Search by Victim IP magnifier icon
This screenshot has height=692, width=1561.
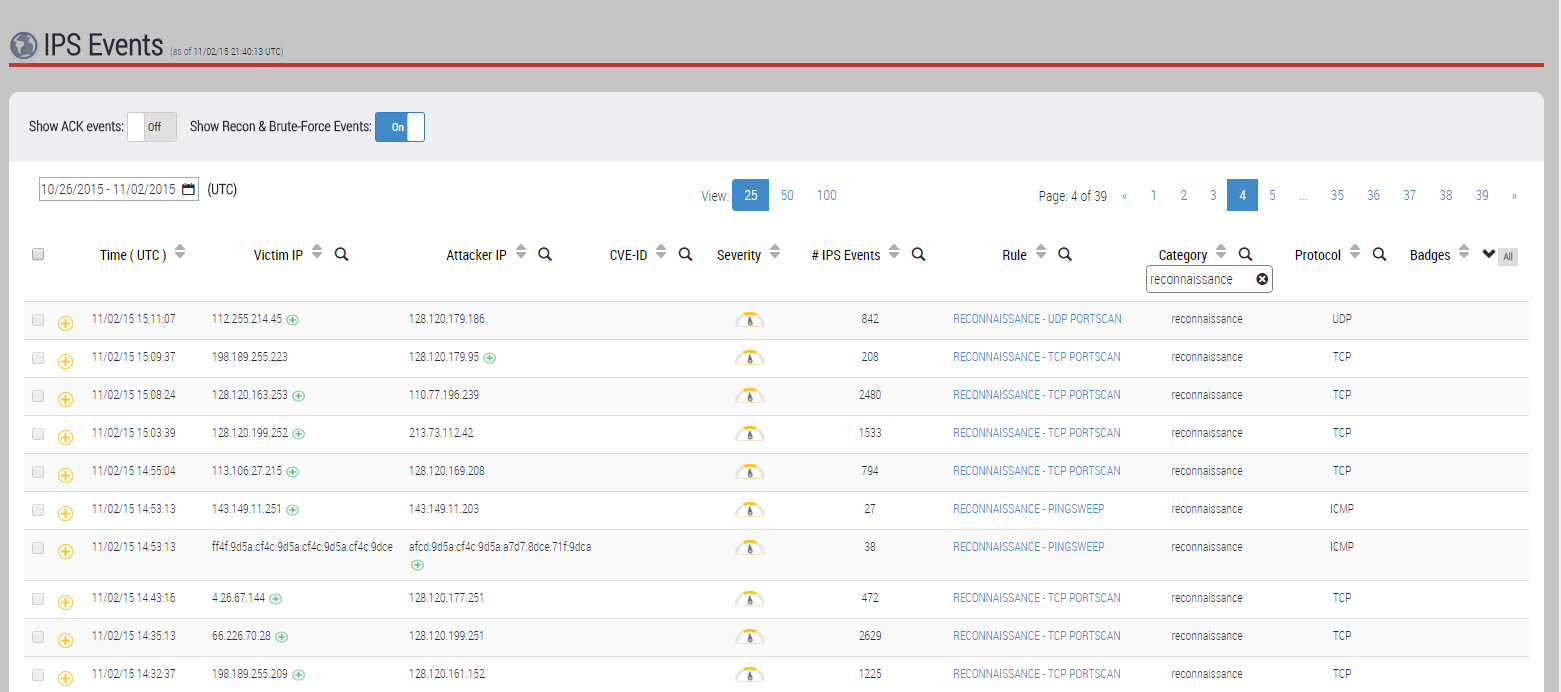tap(341, 254)
